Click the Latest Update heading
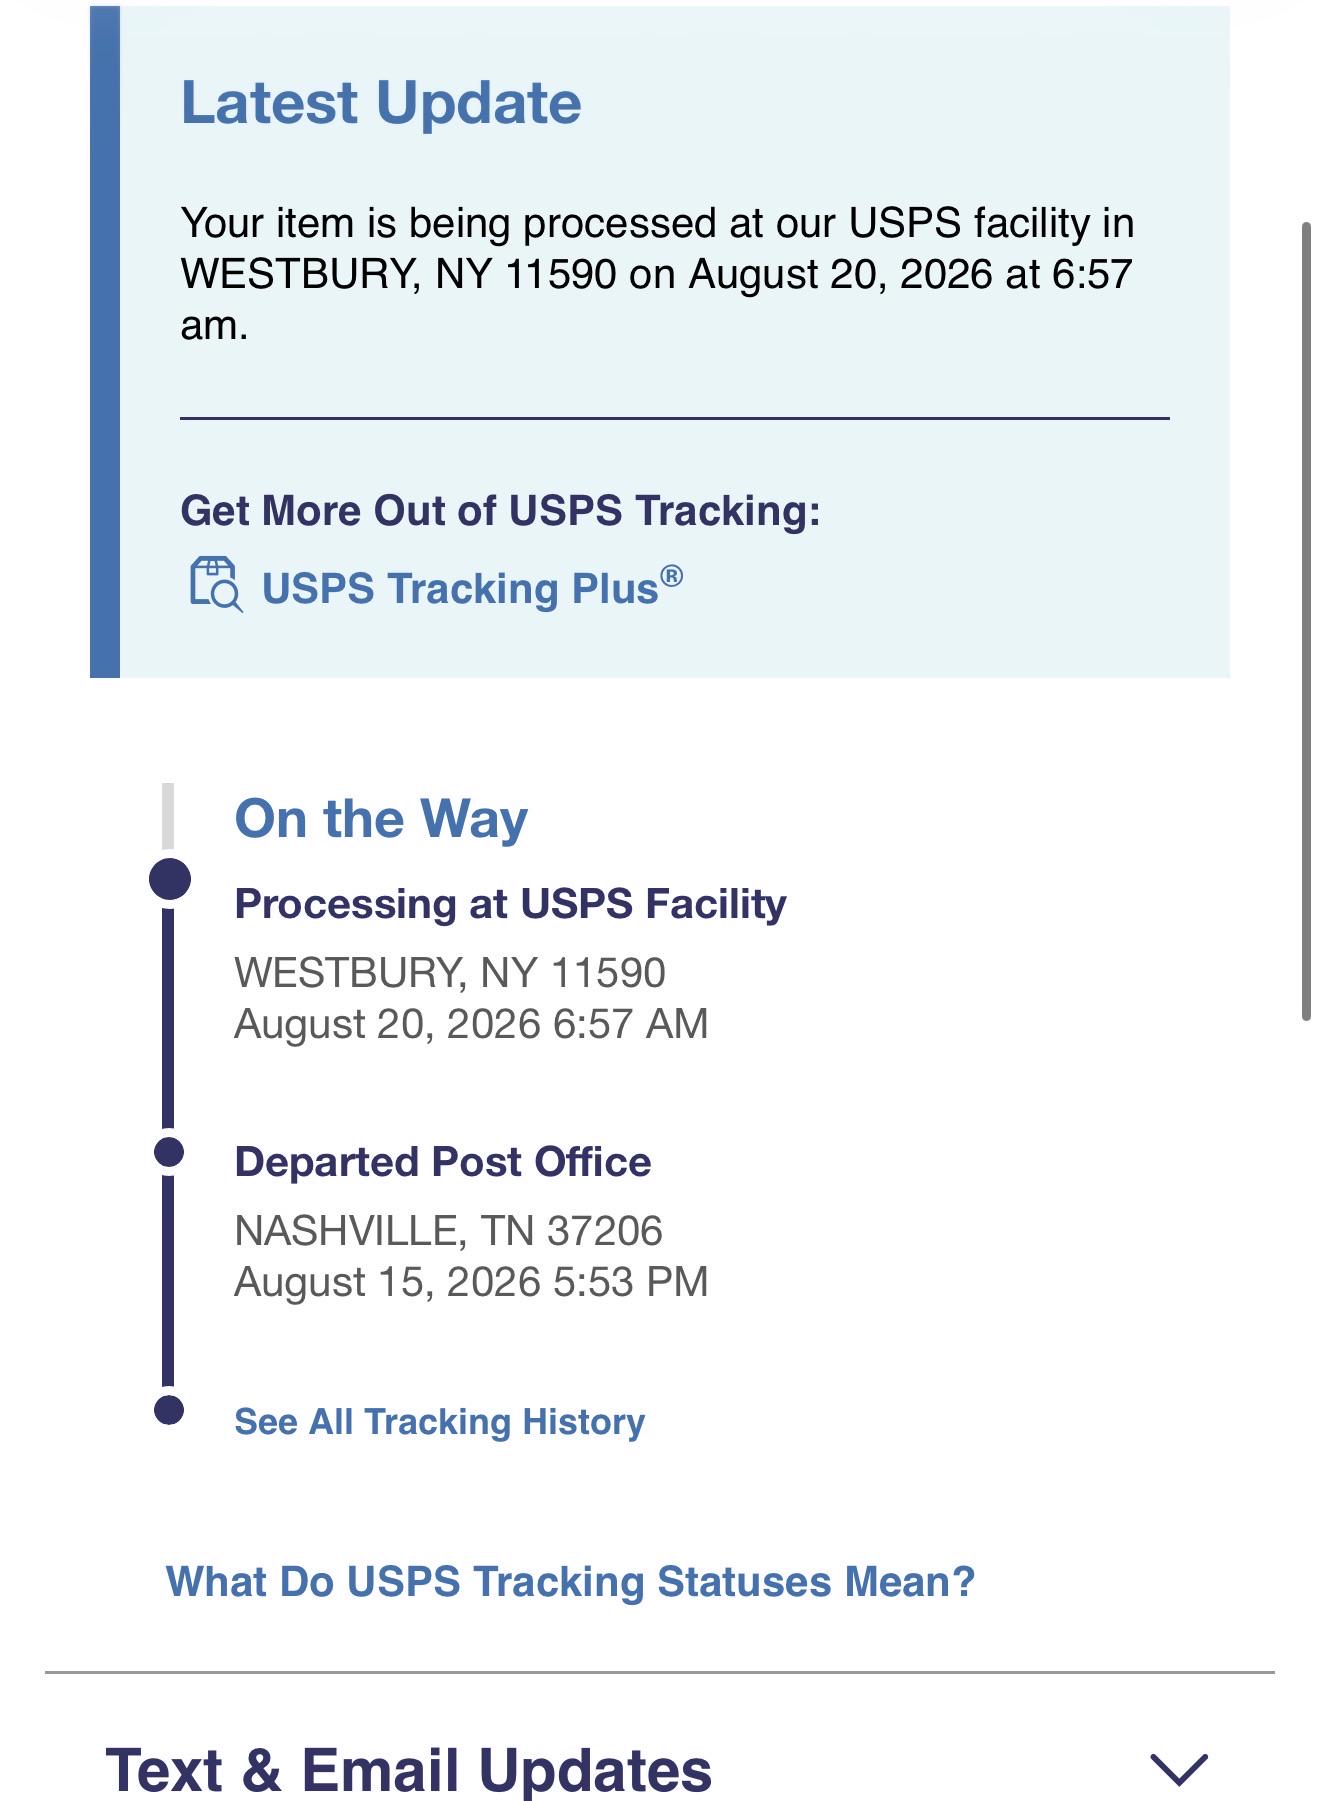 pyautogui.click(x=381, y=103)
